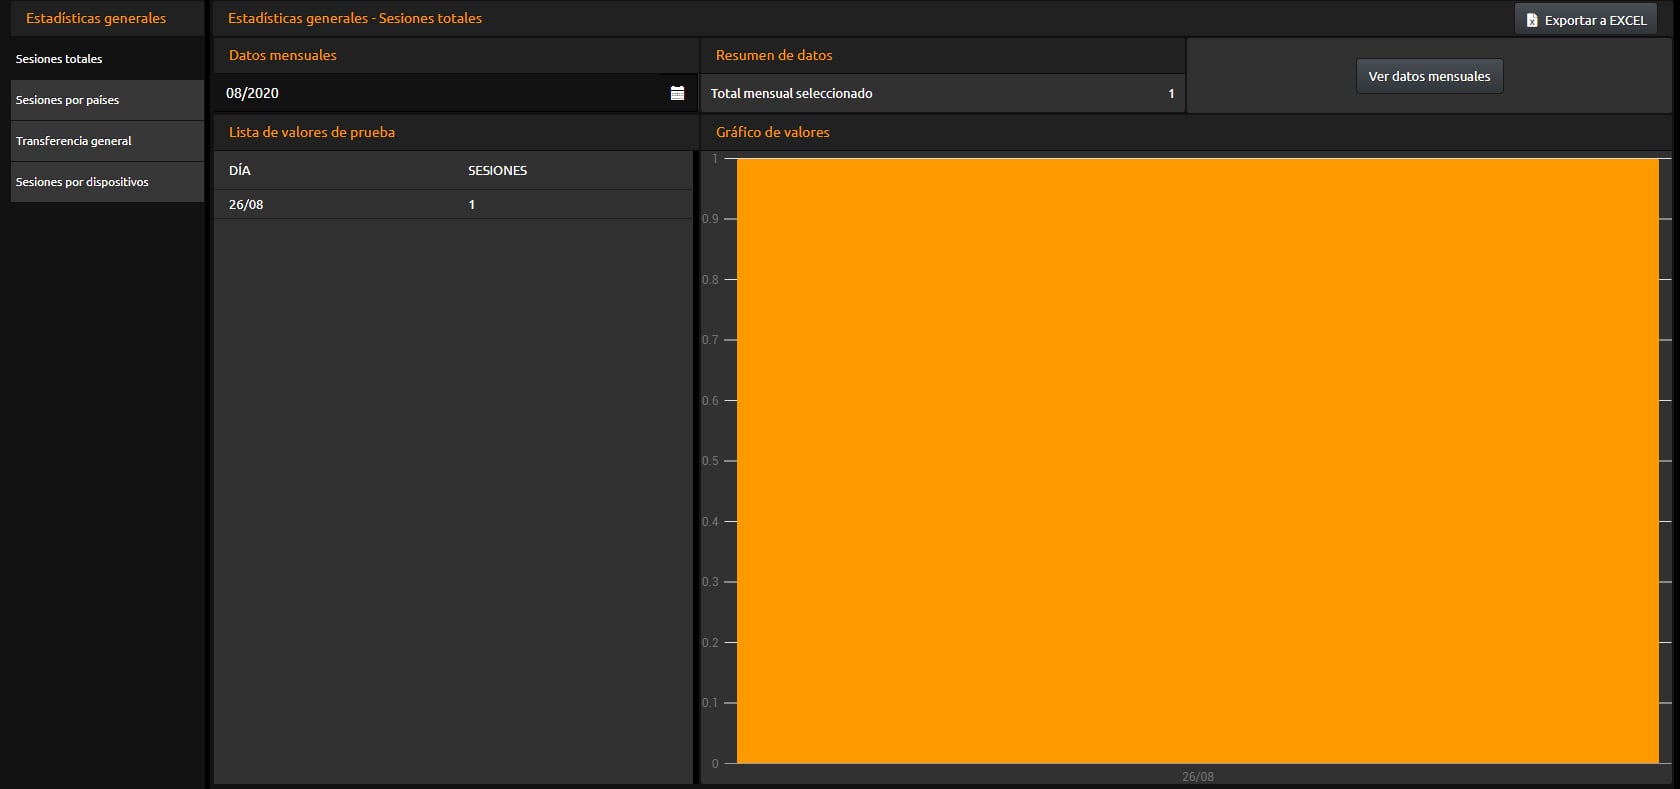Click Lista de valores de prueba heading
This screenshot has width=1680, height=789.
(x=312, y=132)
